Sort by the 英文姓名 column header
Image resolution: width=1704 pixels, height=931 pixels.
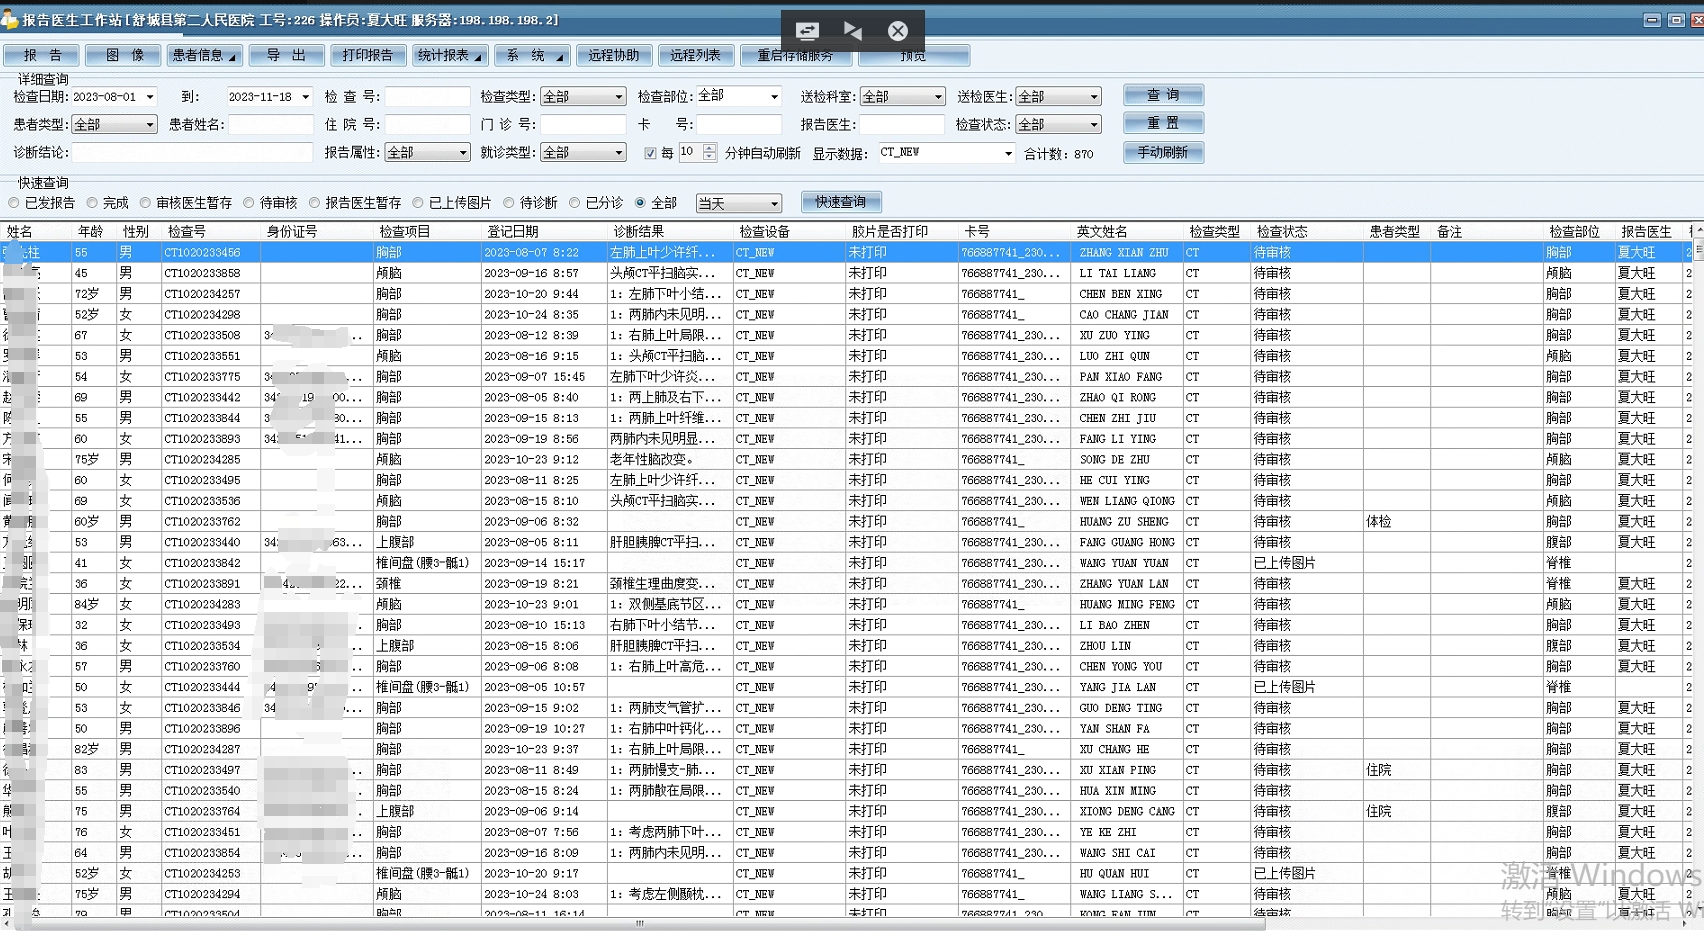click(1129, 231)
